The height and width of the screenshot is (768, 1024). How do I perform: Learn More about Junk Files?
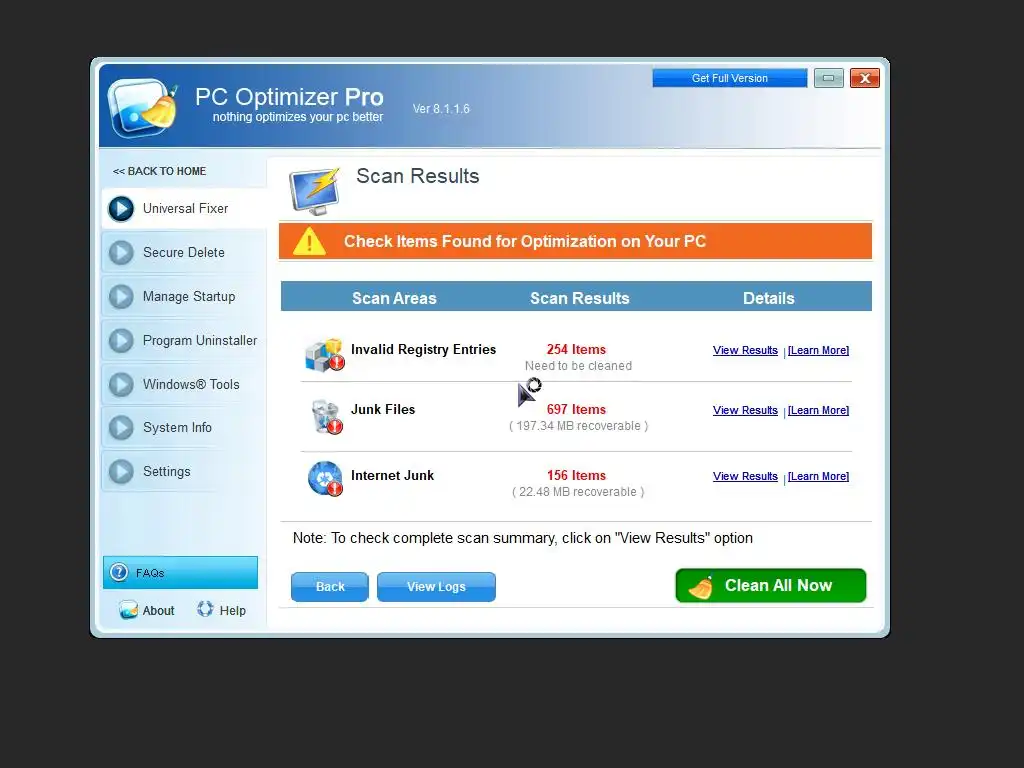[x=818, y=410]
